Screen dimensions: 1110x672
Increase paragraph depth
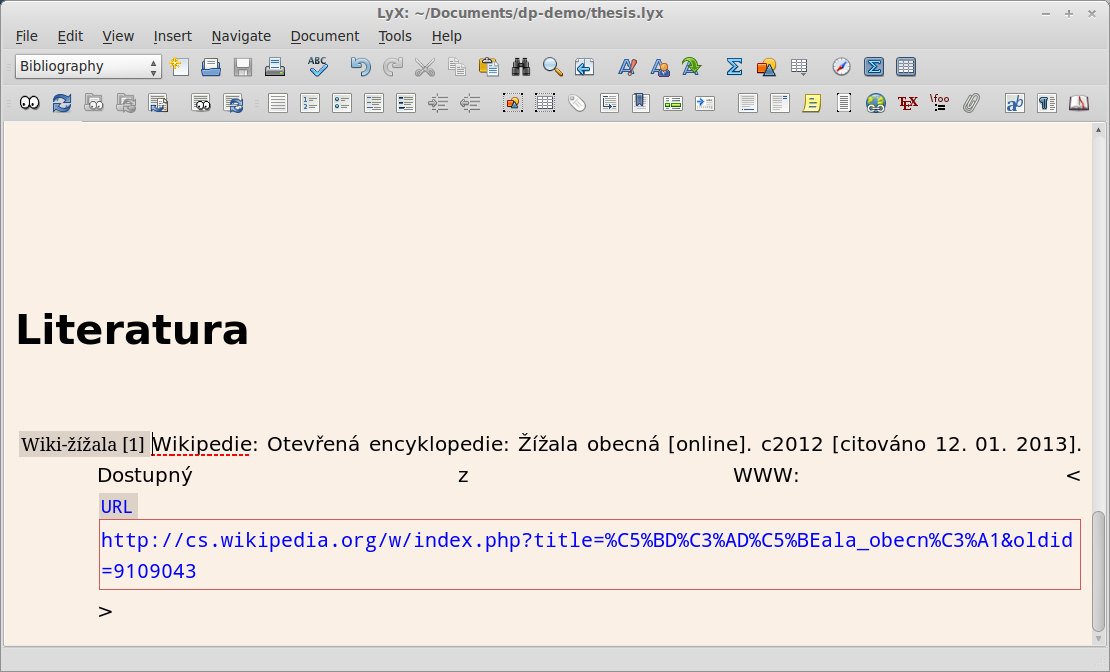tap(438, 103)
